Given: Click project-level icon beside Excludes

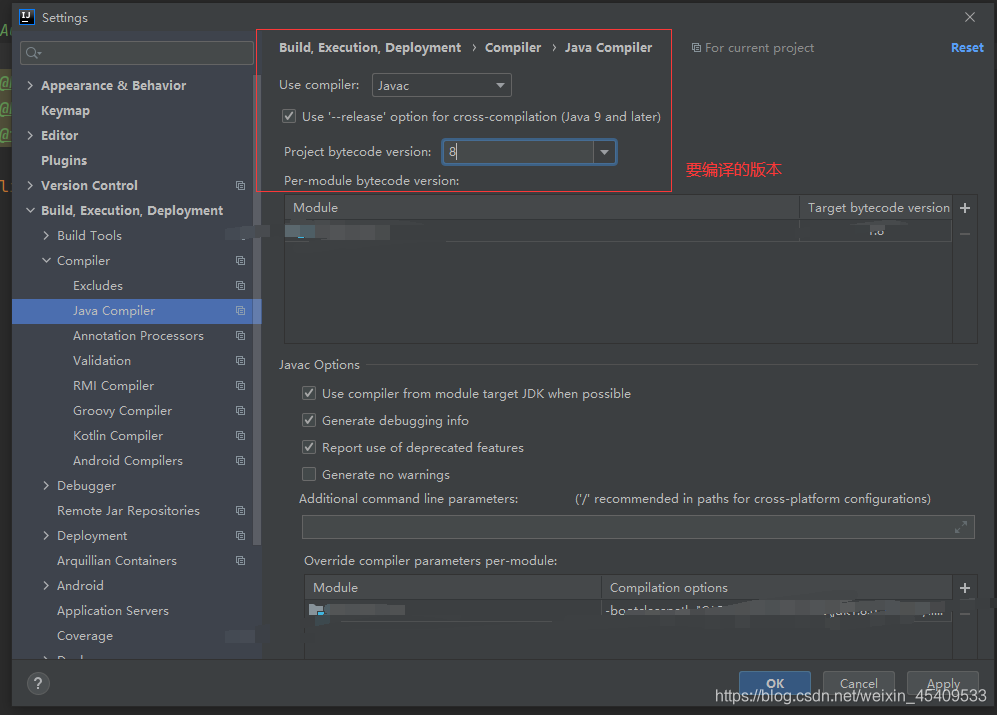Looking at the screenshot, I should click(x=240, y=286).
